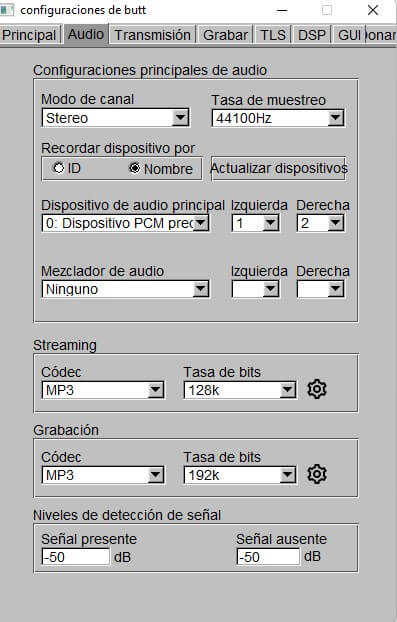Open the Tasa de muestreo dropdown
This screenshot has width=397, height=622.
click(x=278, y=118)
